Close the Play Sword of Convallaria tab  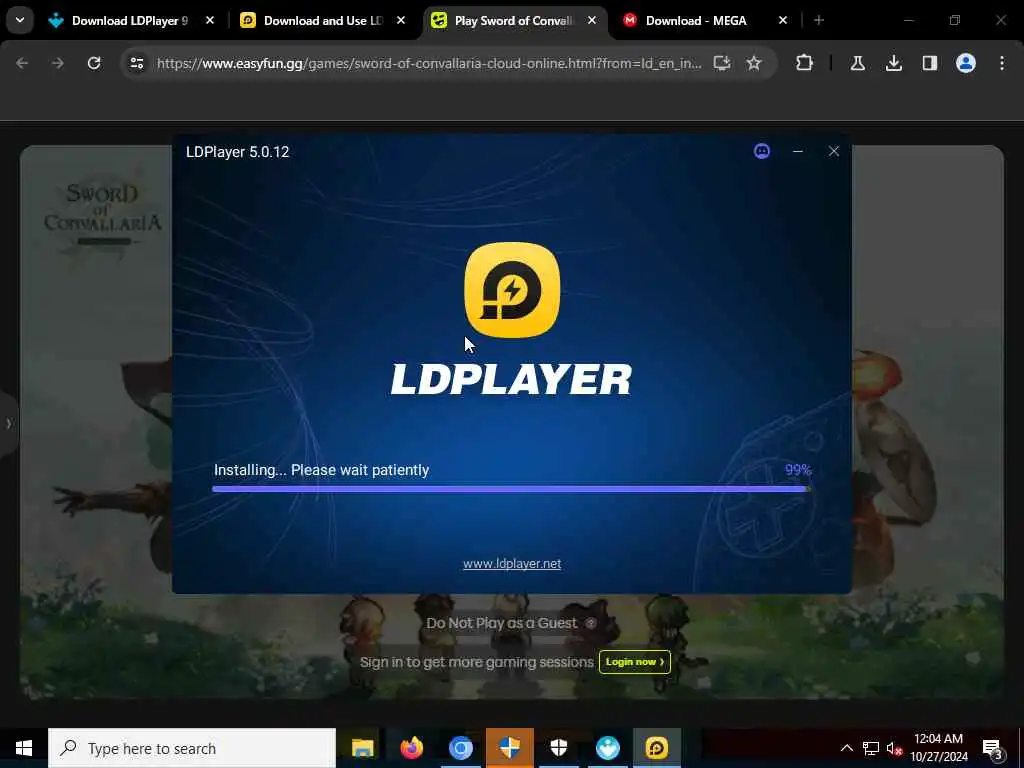click(592, 21)
